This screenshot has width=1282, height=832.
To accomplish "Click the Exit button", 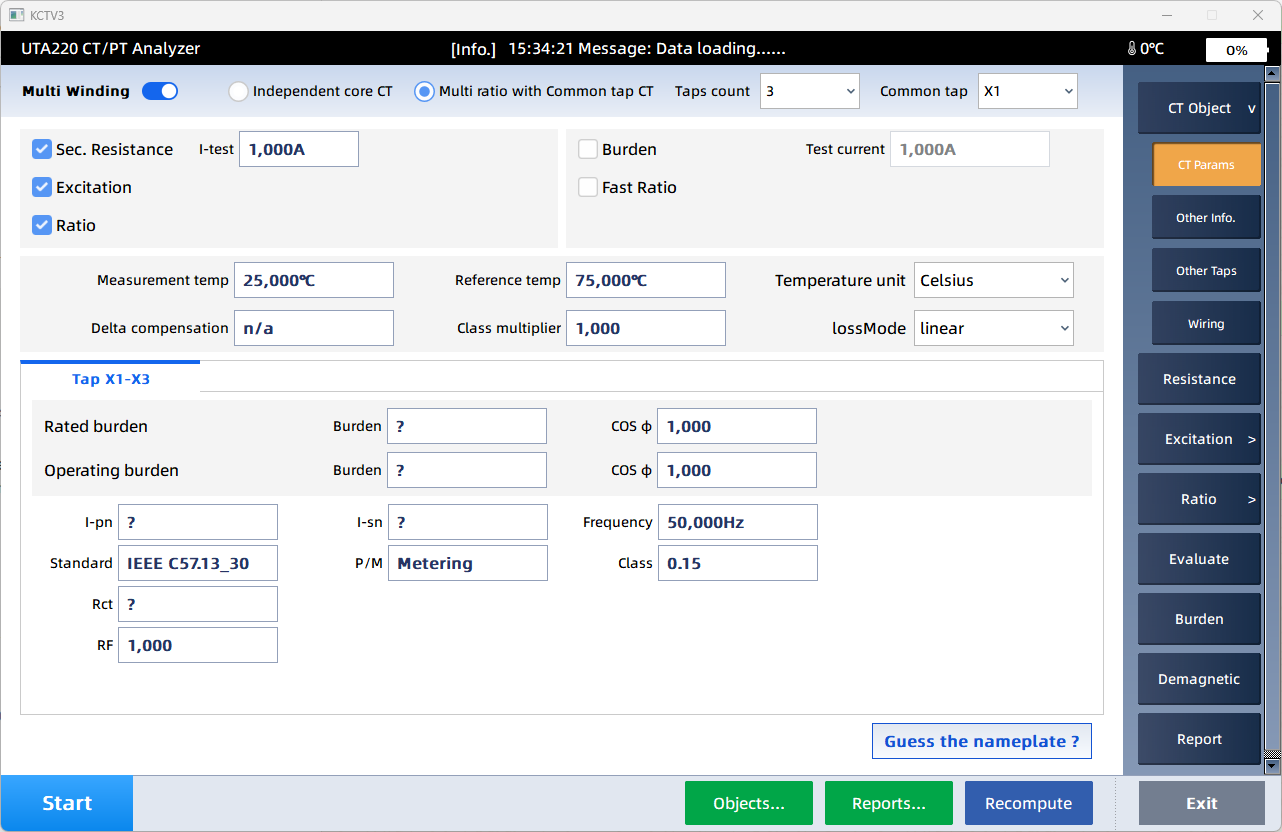I will [x=1202, y=803].
